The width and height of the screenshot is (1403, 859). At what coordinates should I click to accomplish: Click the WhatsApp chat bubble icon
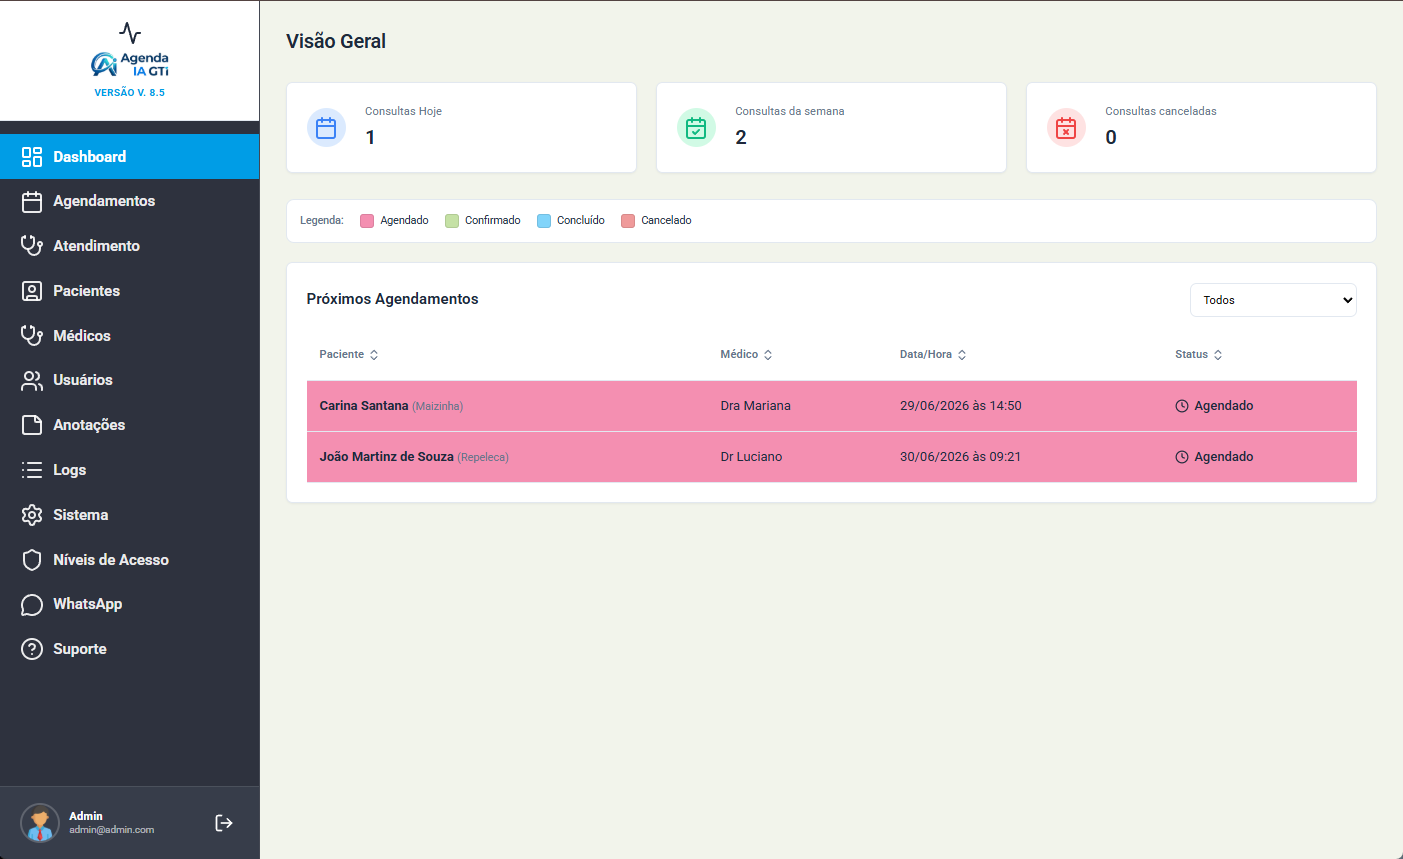(32, 604)
